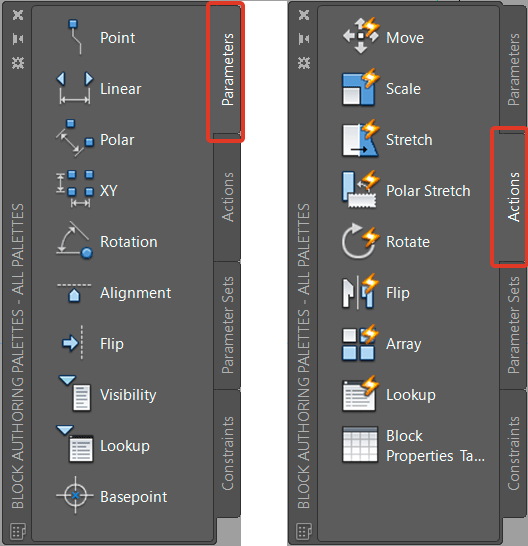Switch to Actions tab in left palette

pos(228,197)
